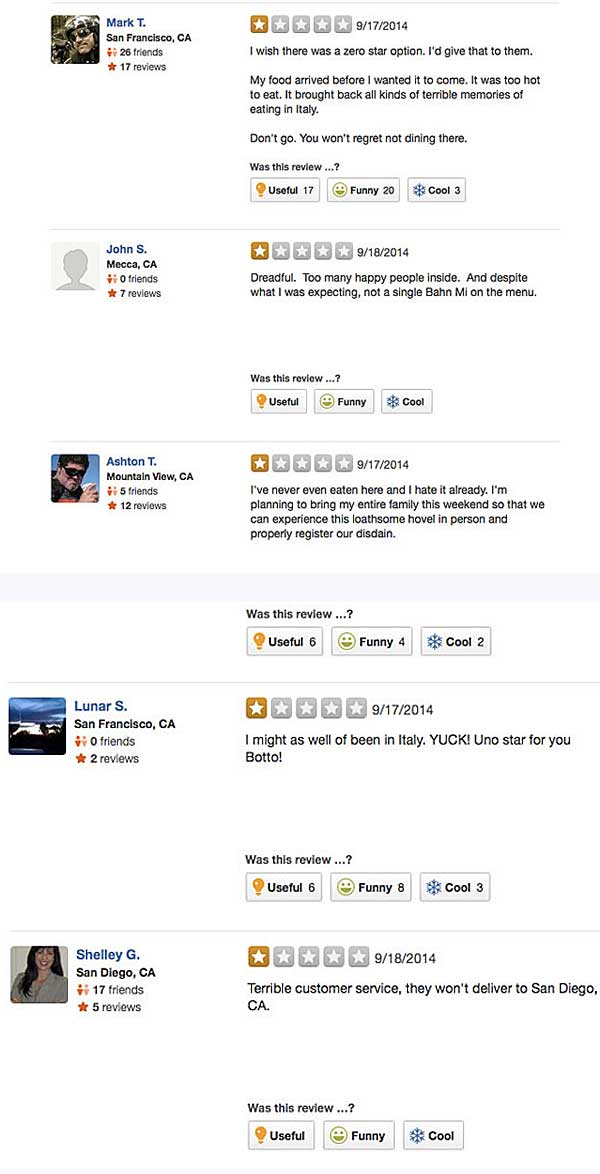Vote Shelley G.'s review as Funny
Screen dimensions: 600x1174
point(358,1135)
